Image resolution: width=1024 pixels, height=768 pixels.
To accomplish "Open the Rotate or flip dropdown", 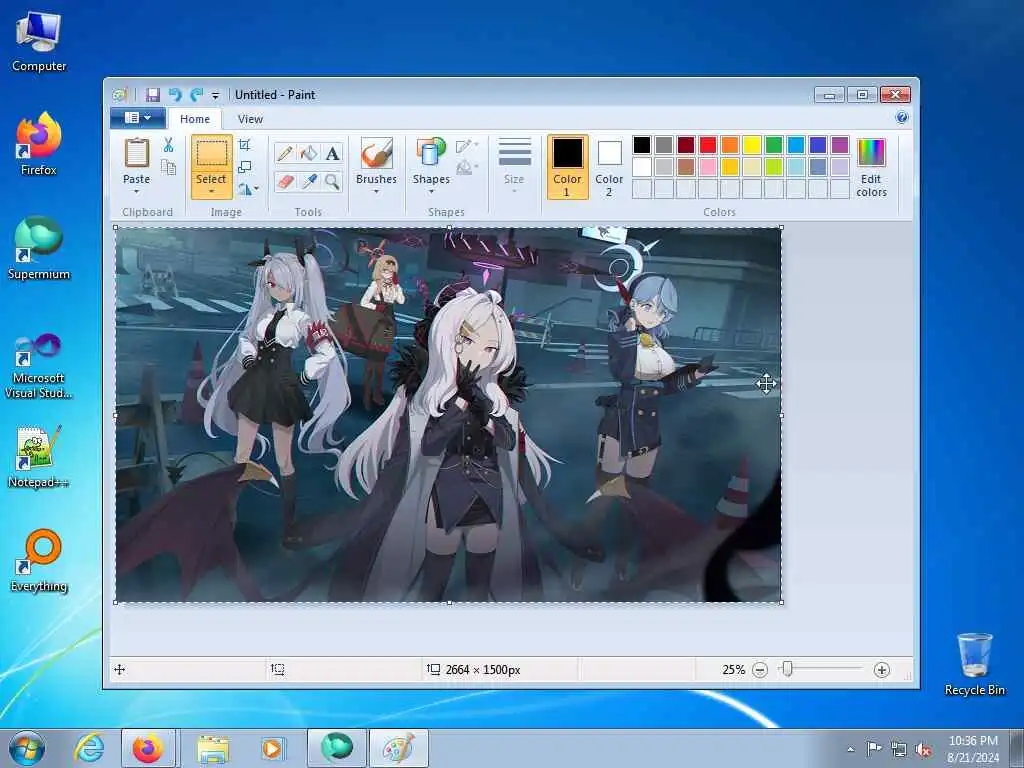I will [248, 189].
